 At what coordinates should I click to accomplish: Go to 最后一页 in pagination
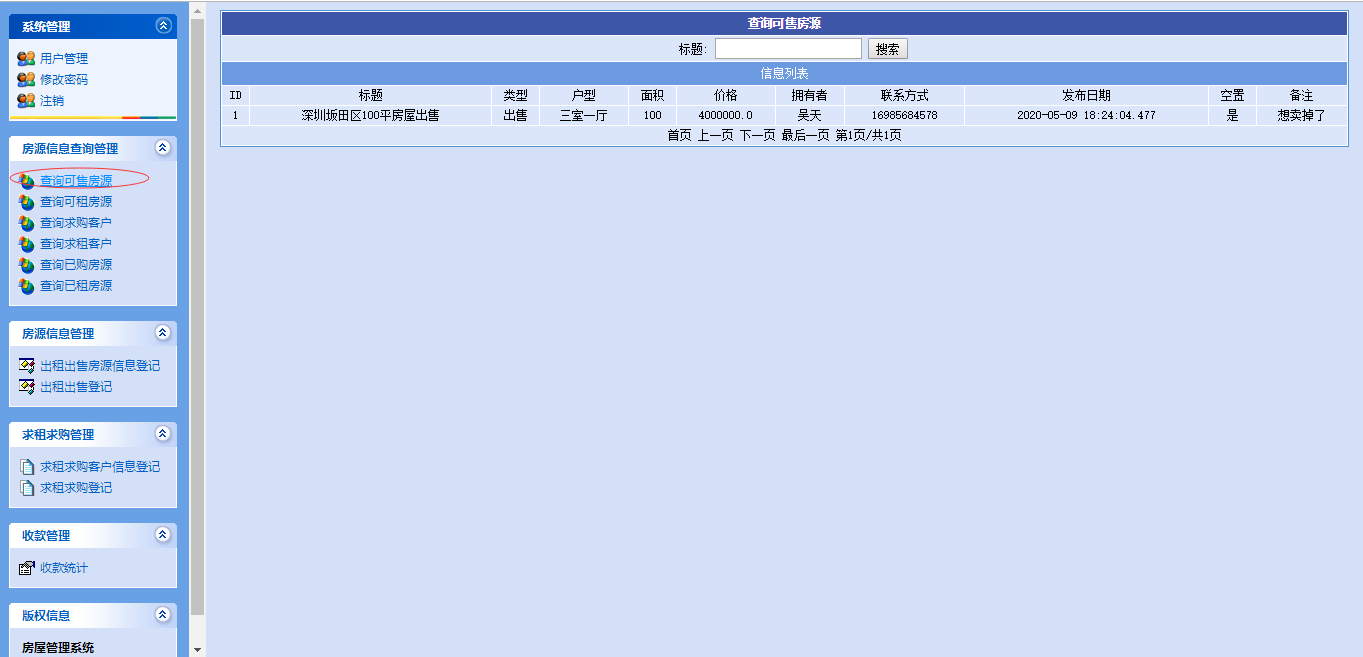805,135
